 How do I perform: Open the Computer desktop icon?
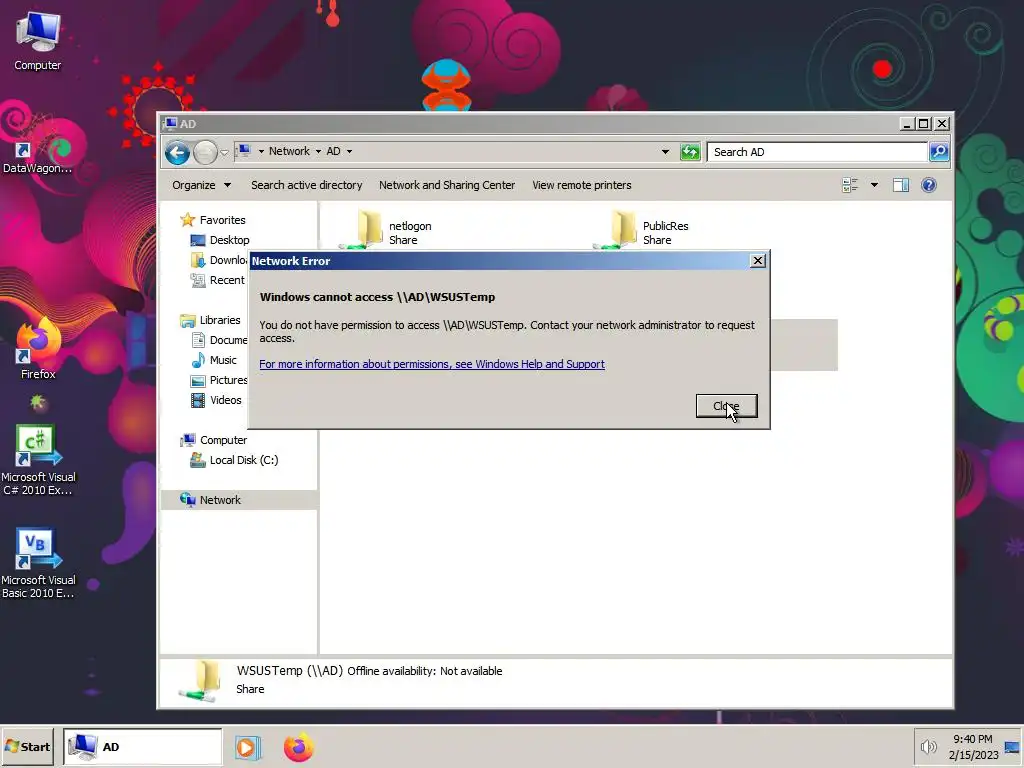pyautogui.click(x=38, y=42)
